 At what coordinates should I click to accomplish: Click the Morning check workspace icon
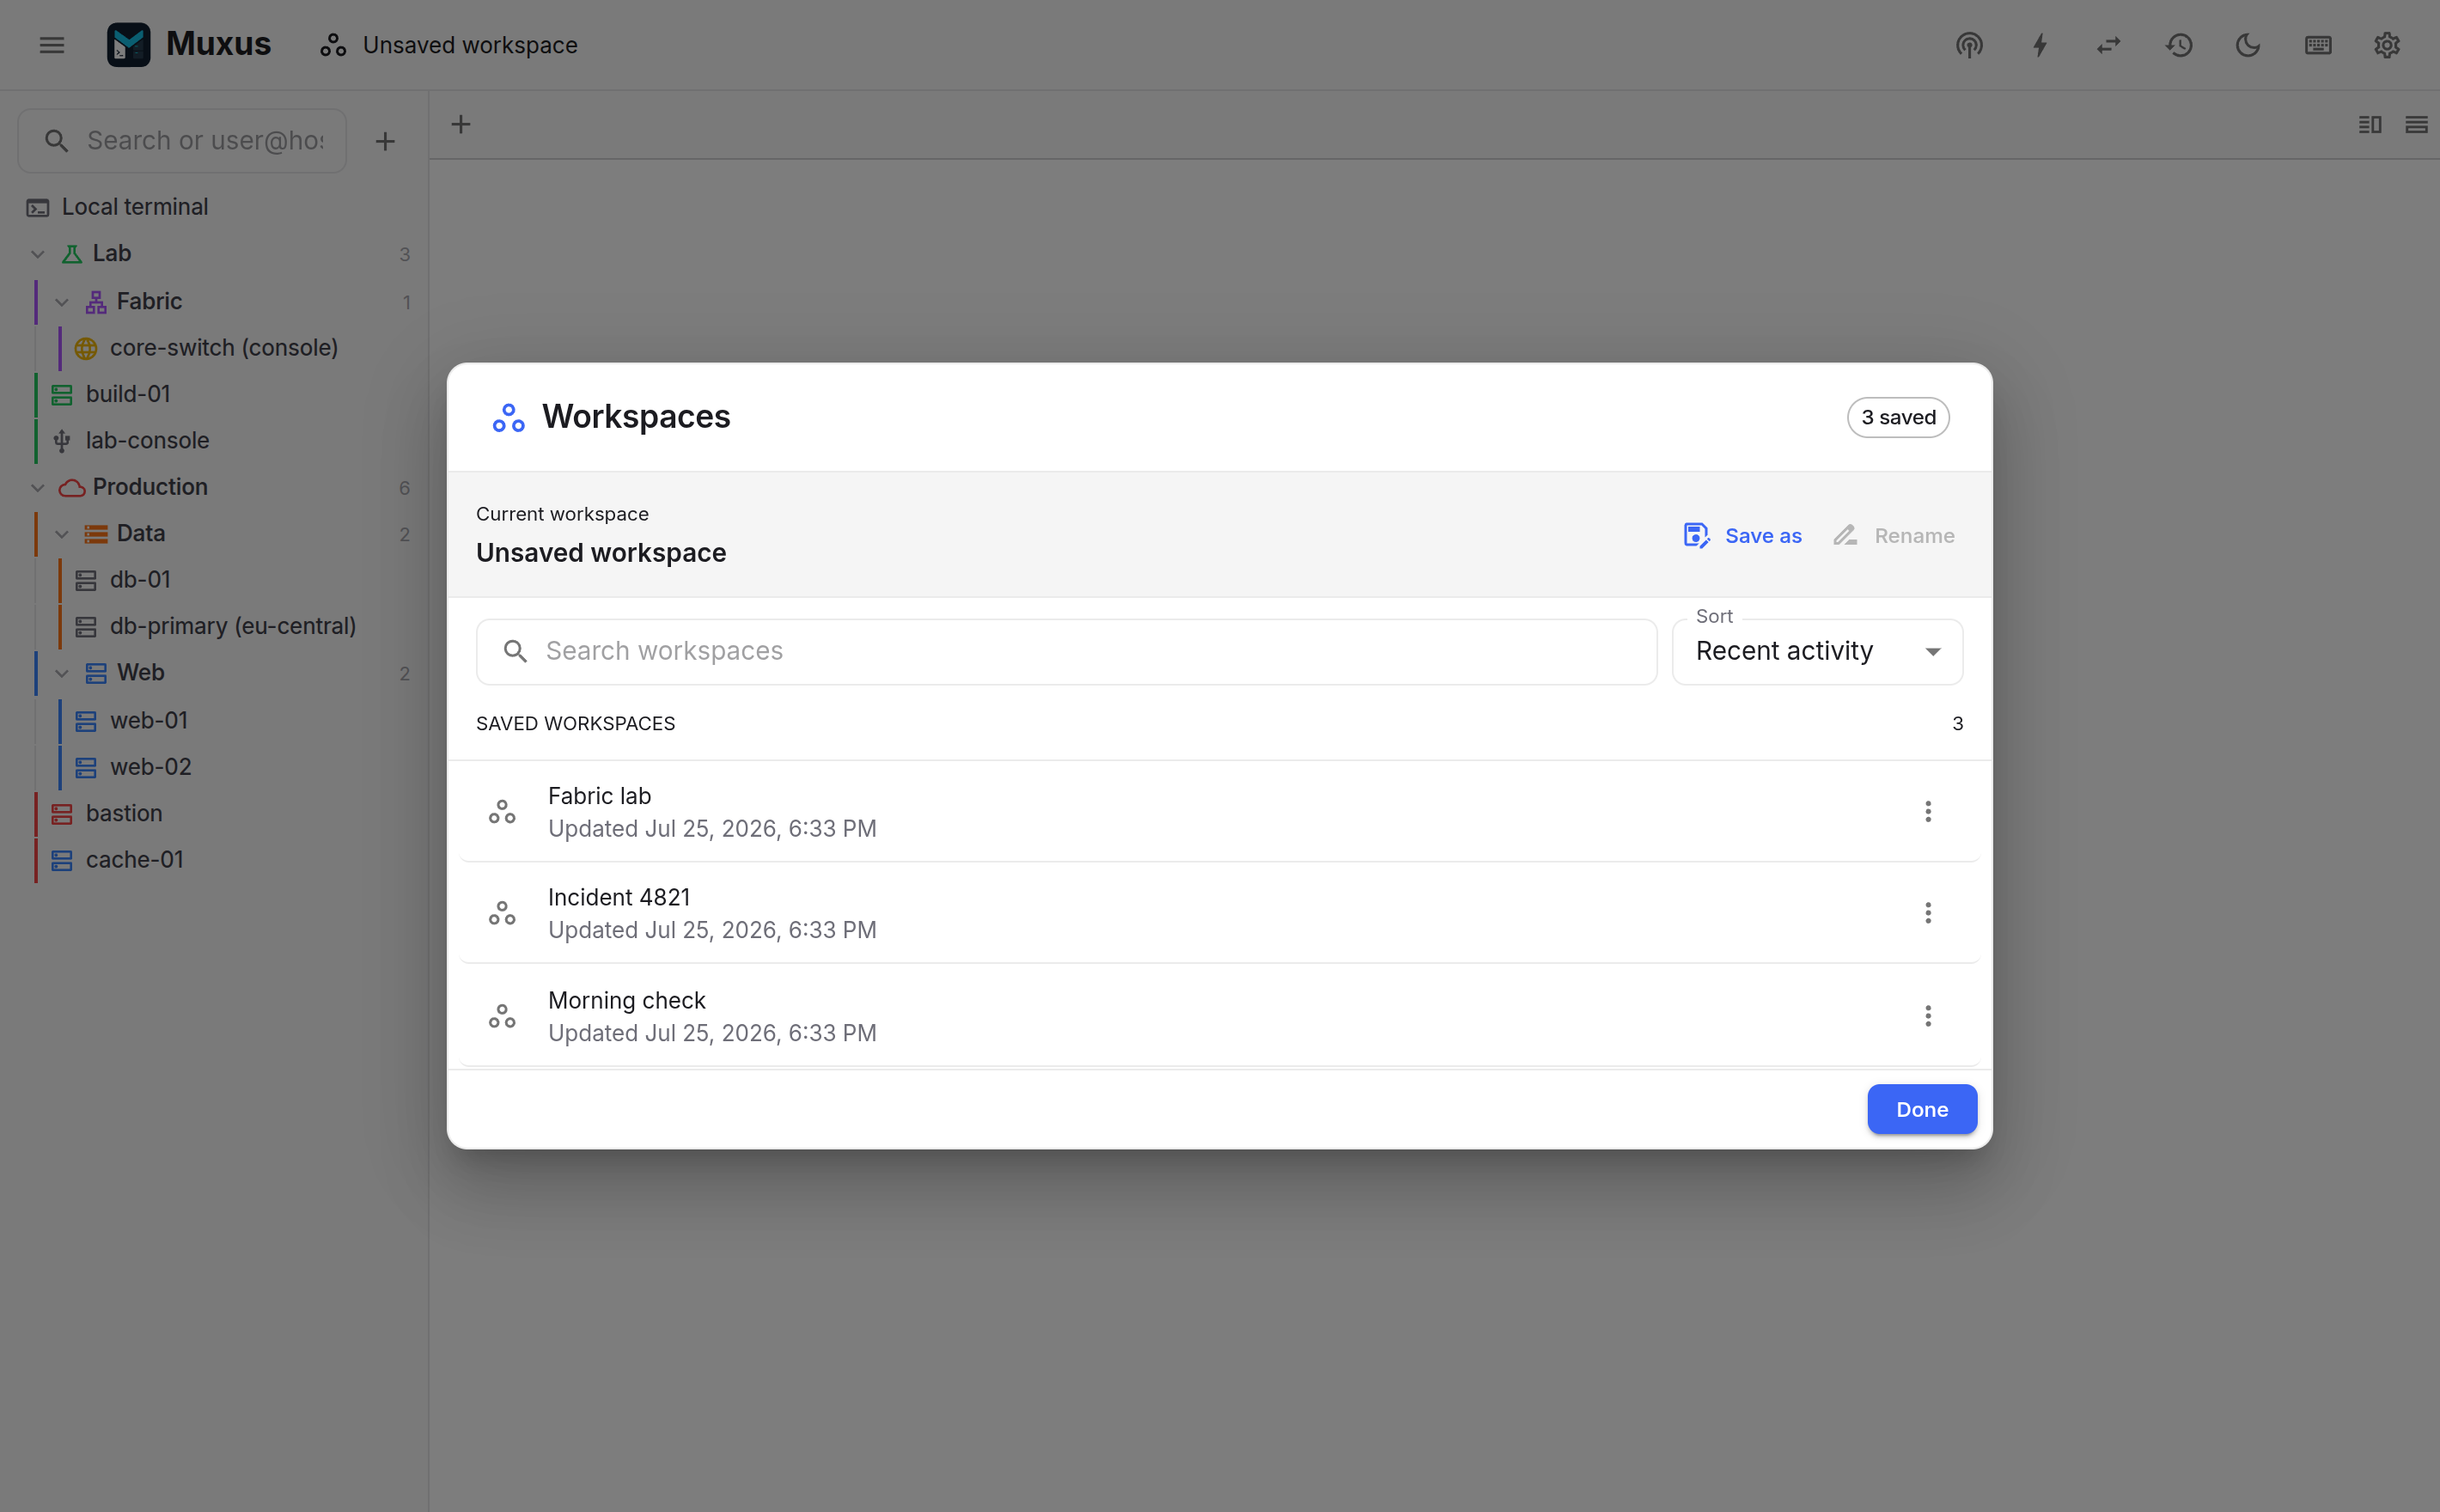tap(502, 1017)
